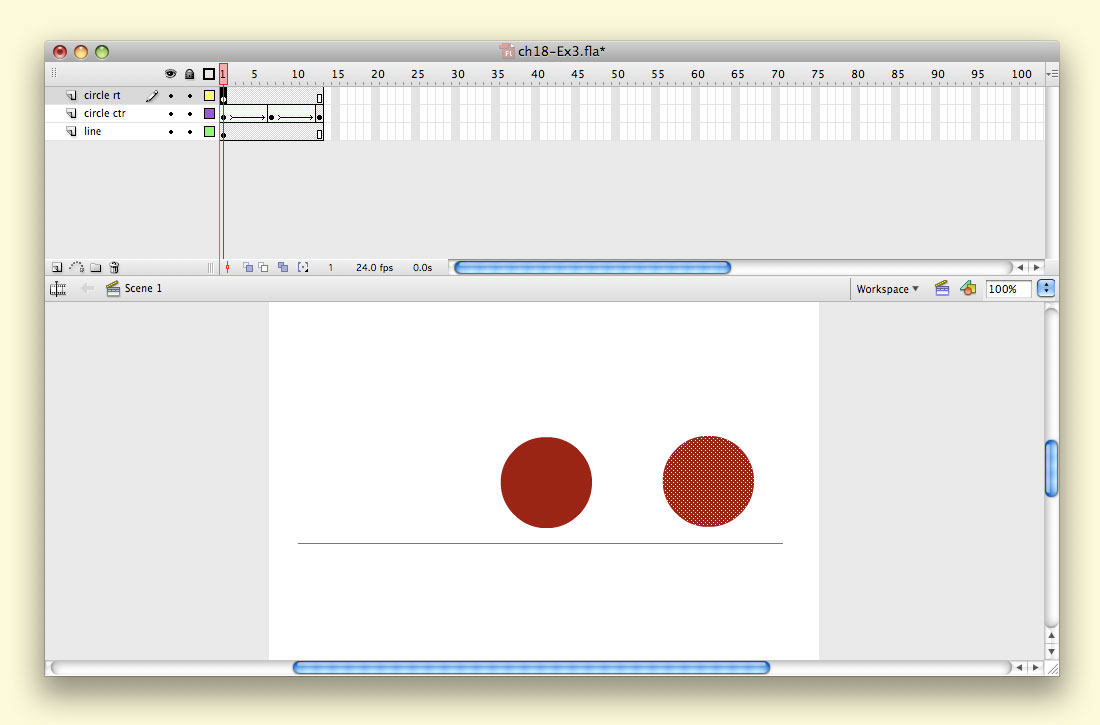1100x725 pixels.
Task: Click the Center Frame icon
Action: click(227, 268)
